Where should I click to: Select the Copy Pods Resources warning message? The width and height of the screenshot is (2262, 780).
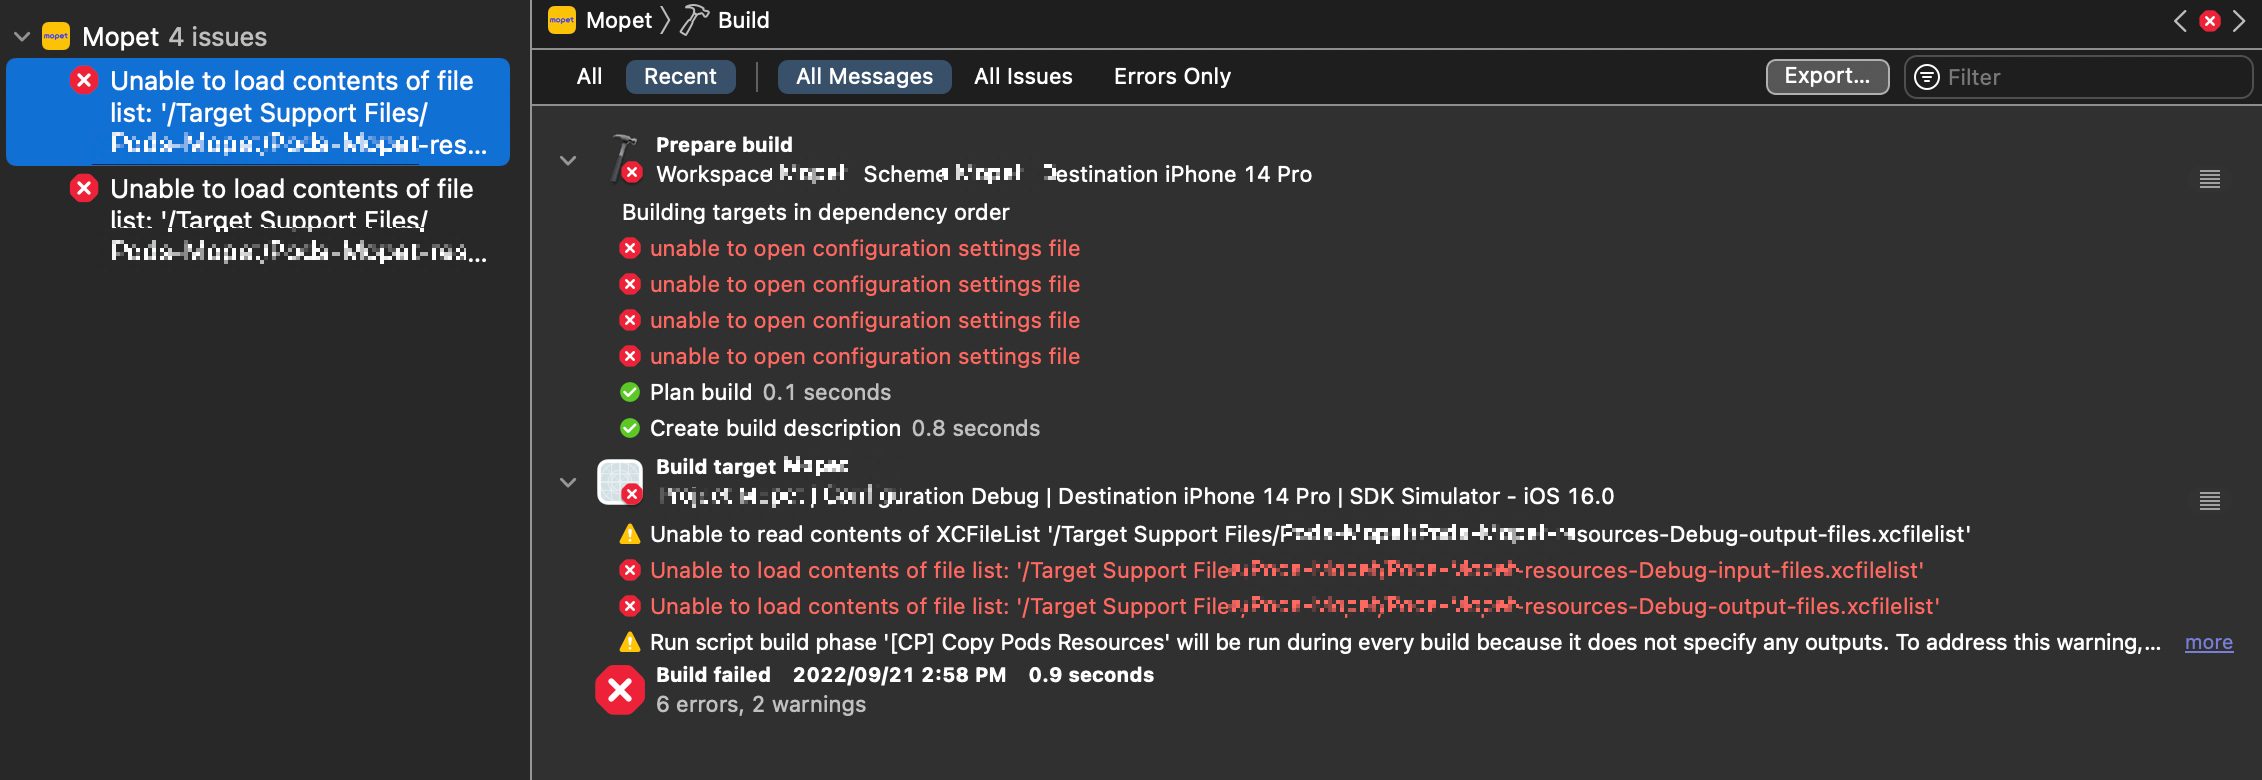1405,642
